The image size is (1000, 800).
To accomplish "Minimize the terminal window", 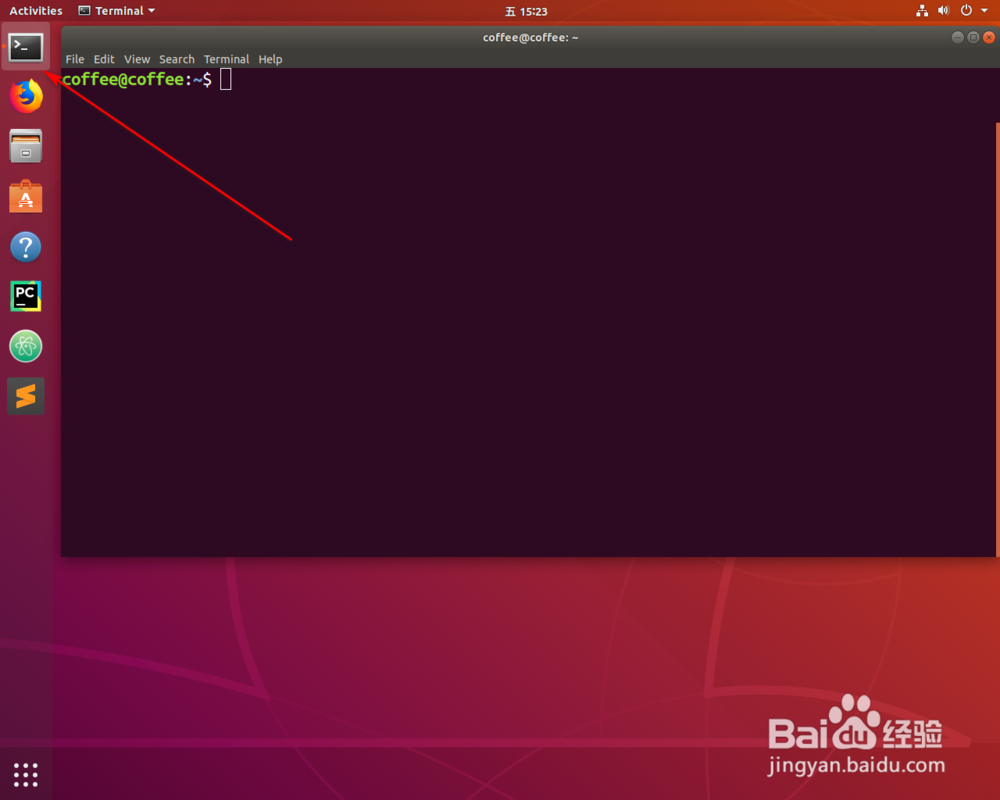I will [957, 38].
